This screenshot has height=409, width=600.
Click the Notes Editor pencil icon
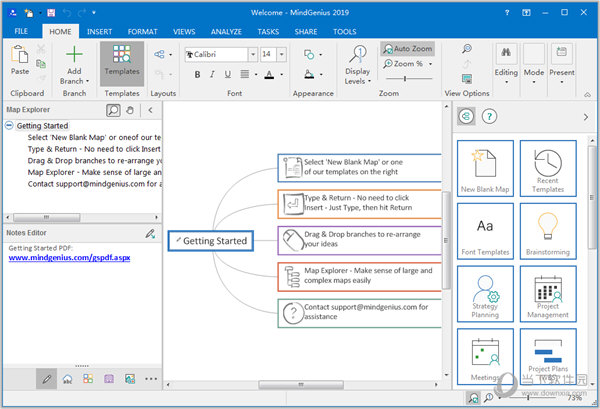tap(150, 233)
